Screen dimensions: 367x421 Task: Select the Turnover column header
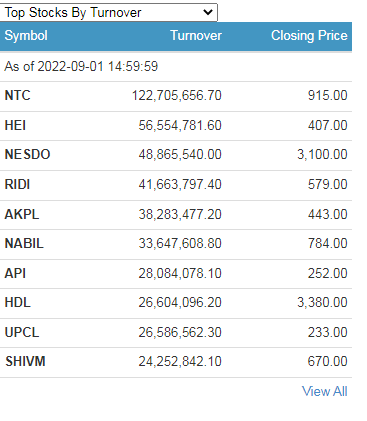(x=196, y=35)
